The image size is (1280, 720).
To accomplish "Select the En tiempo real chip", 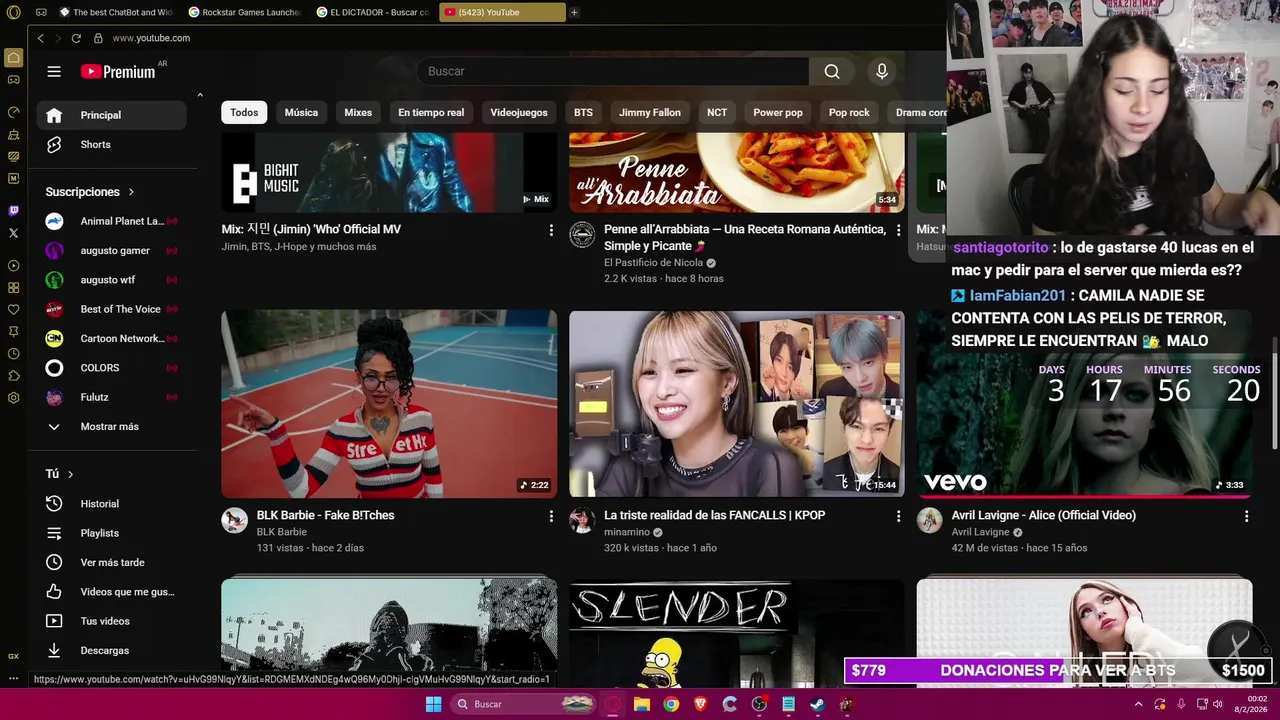I will pos(431,113).
